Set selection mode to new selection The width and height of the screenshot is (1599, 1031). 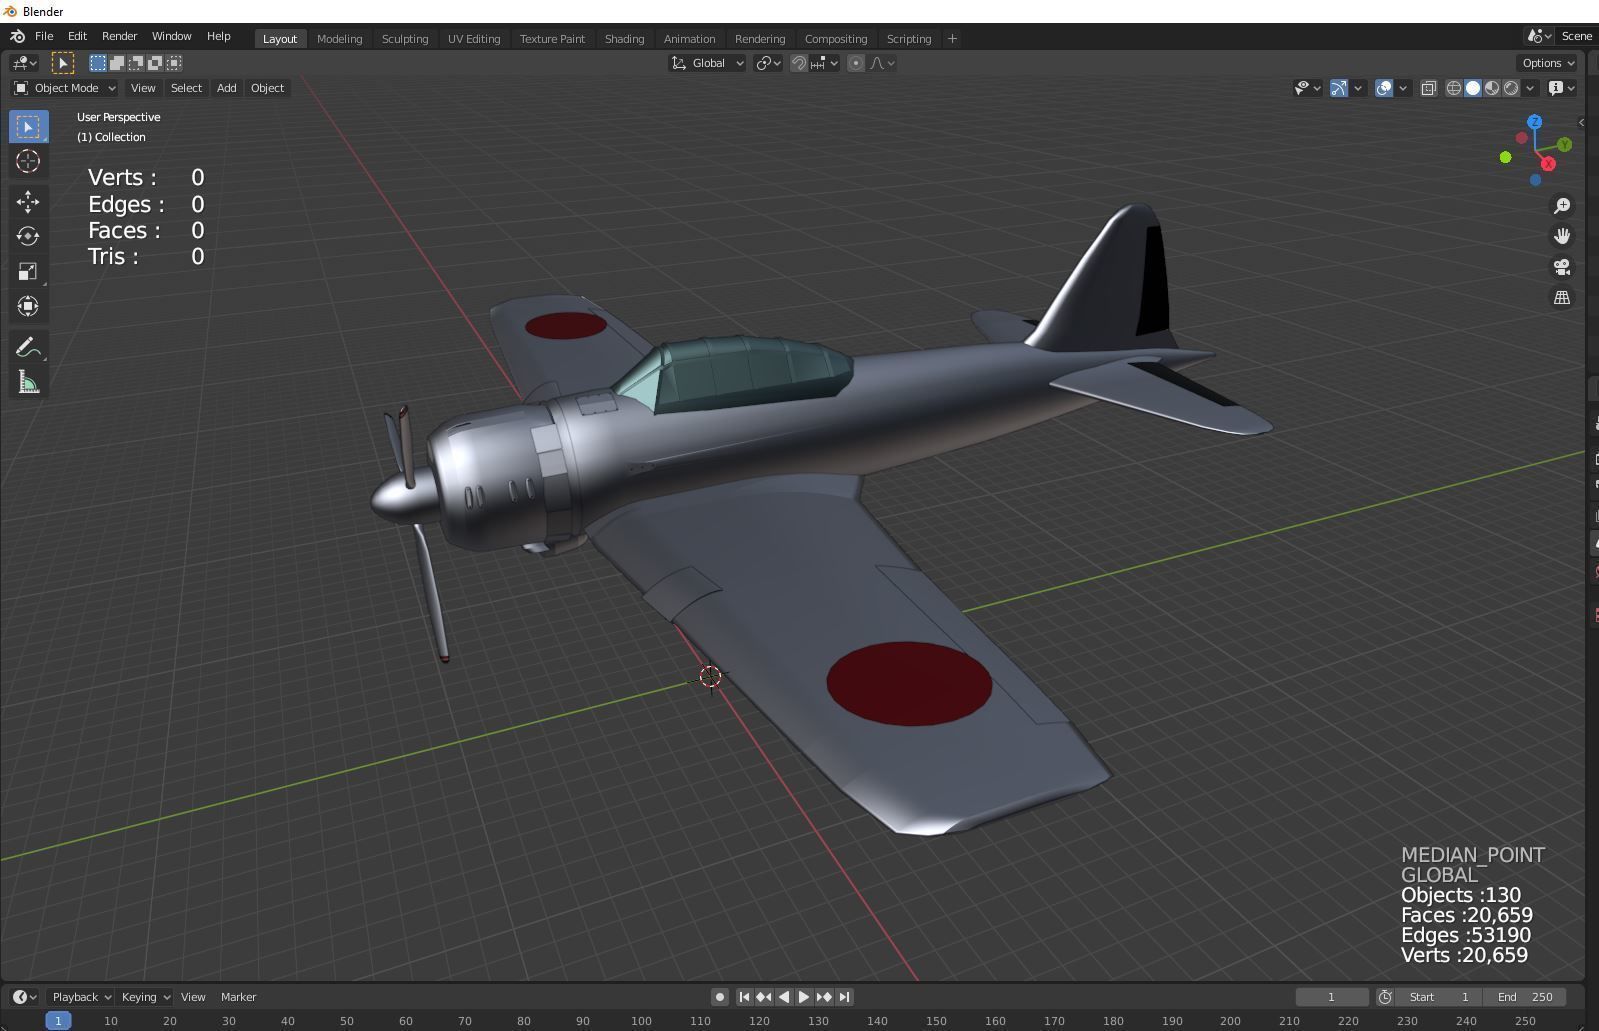98,63
